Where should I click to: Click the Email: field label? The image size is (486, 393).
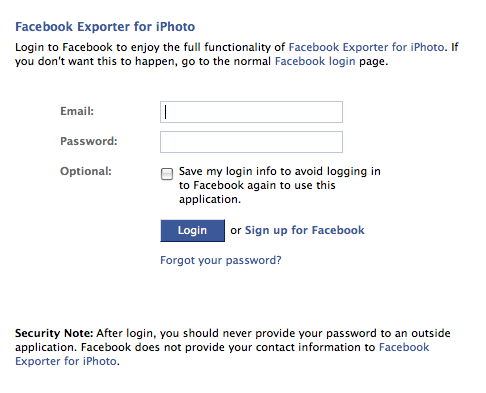point(77,111)
